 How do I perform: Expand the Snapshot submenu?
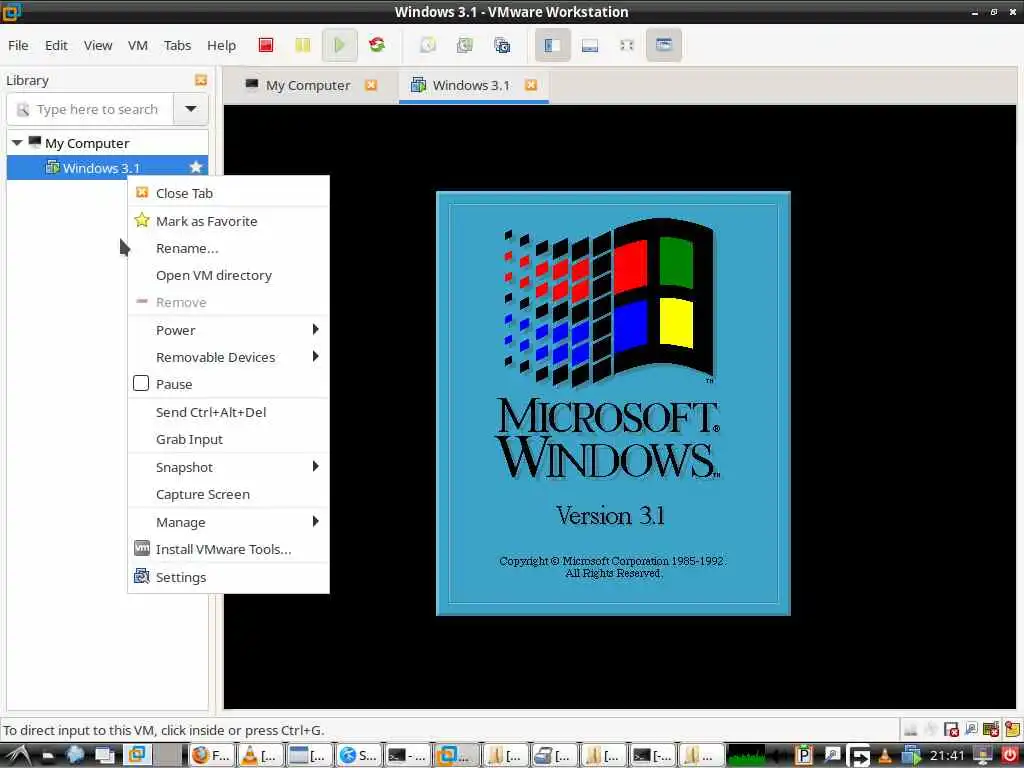click(228, 467)
